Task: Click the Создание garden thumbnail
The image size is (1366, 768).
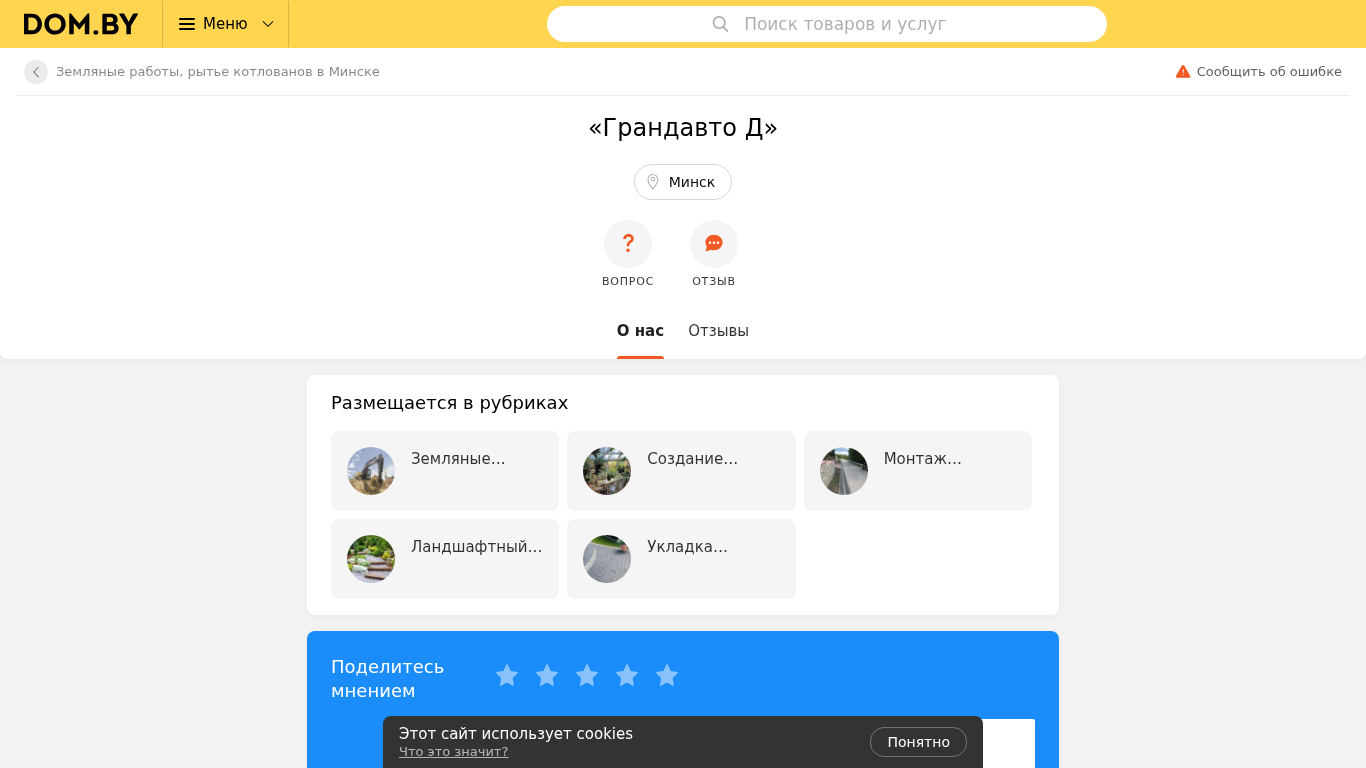Action: pos(607,471)
